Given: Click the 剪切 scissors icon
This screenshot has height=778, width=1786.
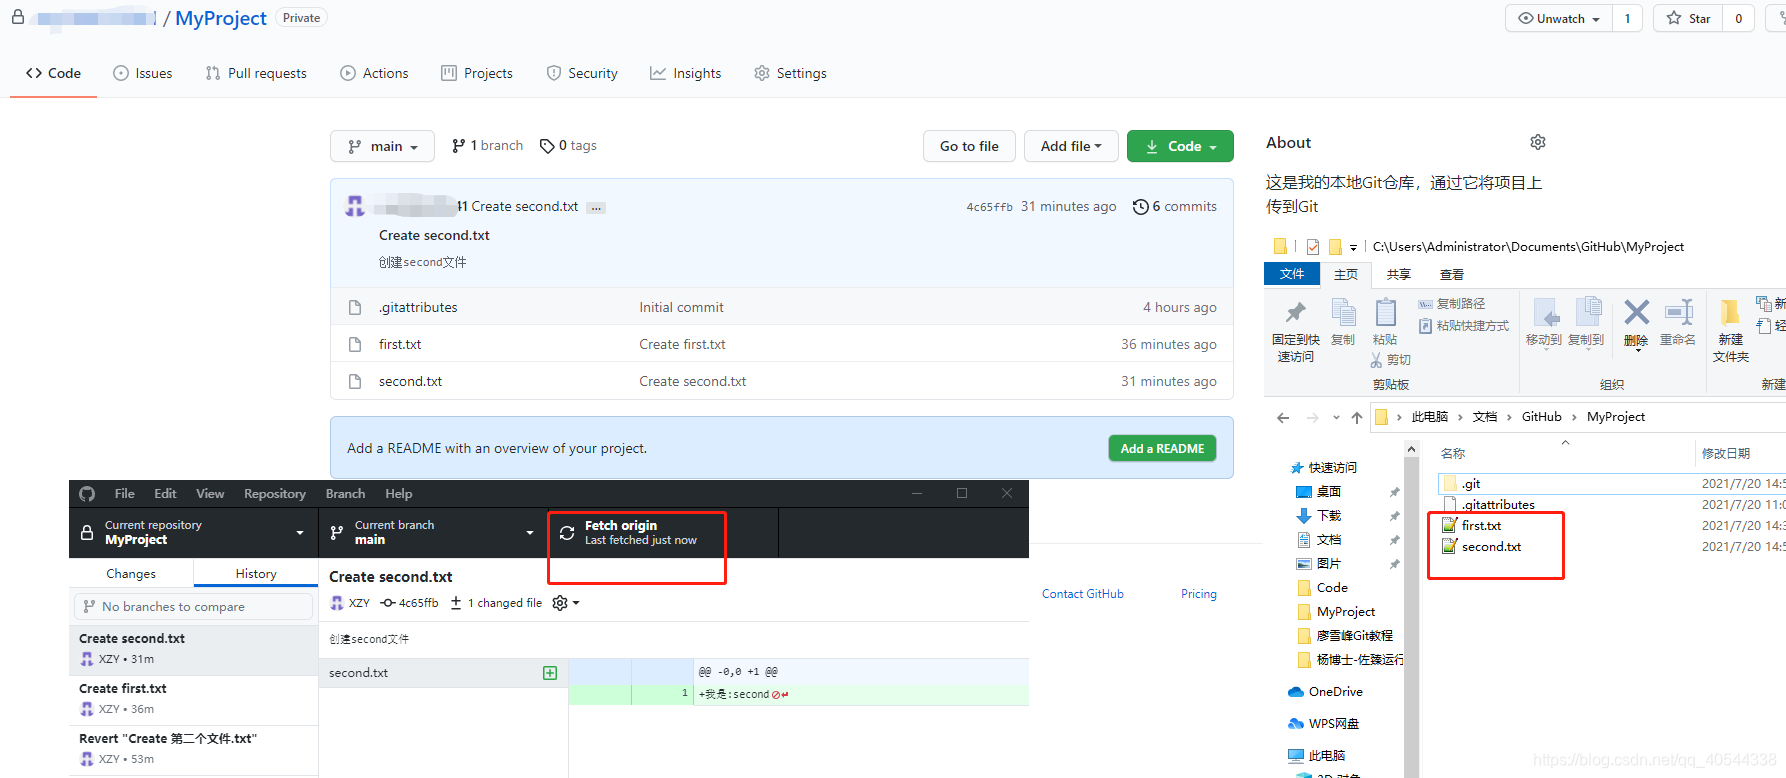Looking at the screenshot, I should [x=1376, y=360].
